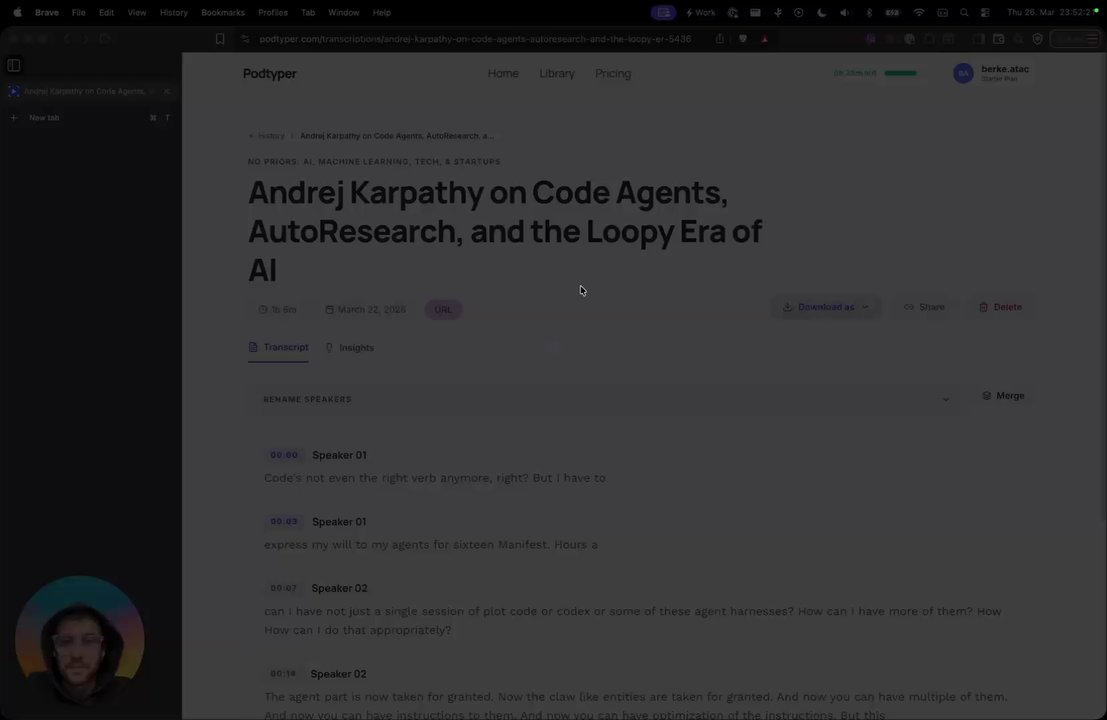Open site settings icon beside the URL
The width and height of the screenshot is (1107, 720).
[245, 39]
